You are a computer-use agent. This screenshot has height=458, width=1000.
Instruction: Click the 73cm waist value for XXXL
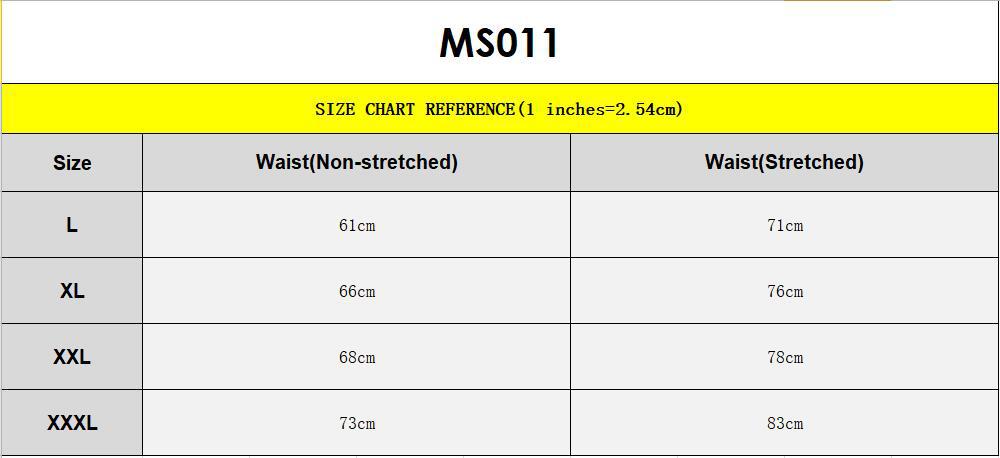[357, 424]
